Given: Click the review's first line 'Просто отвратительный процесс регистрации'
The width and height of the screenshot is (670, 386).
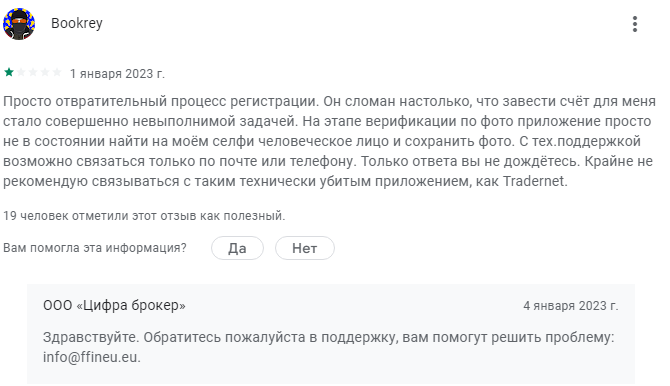Looking at the screenshot, I should [x=161, y=102].
